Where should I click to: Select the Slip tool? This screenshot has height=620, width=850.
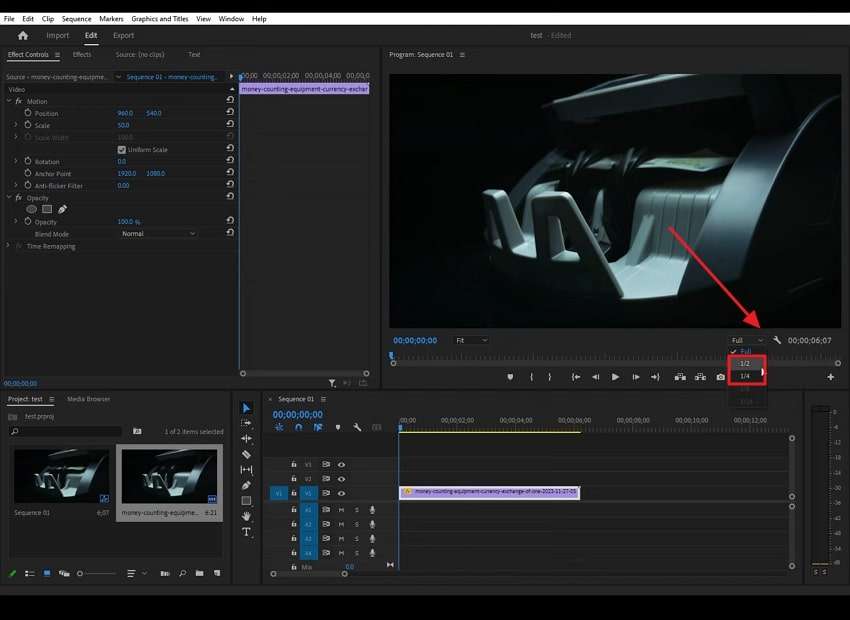tap(246, 470)
